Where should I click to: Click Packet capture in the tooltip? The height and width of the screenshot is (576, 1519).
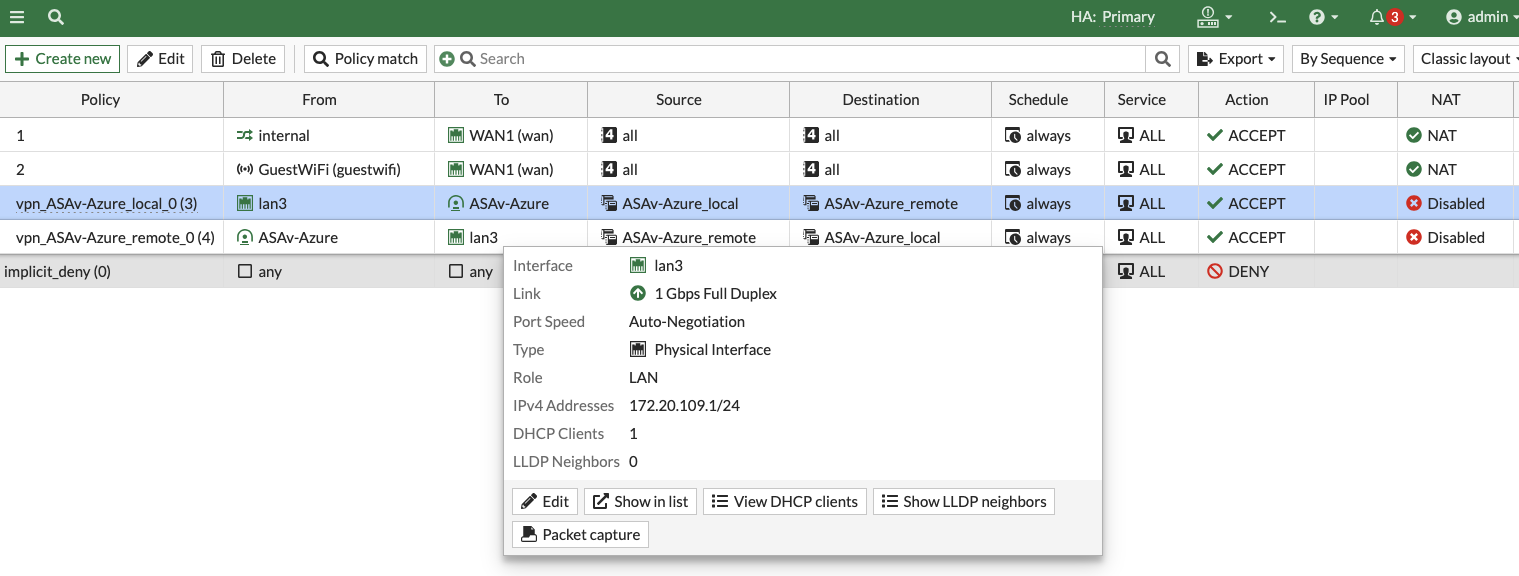580,535
